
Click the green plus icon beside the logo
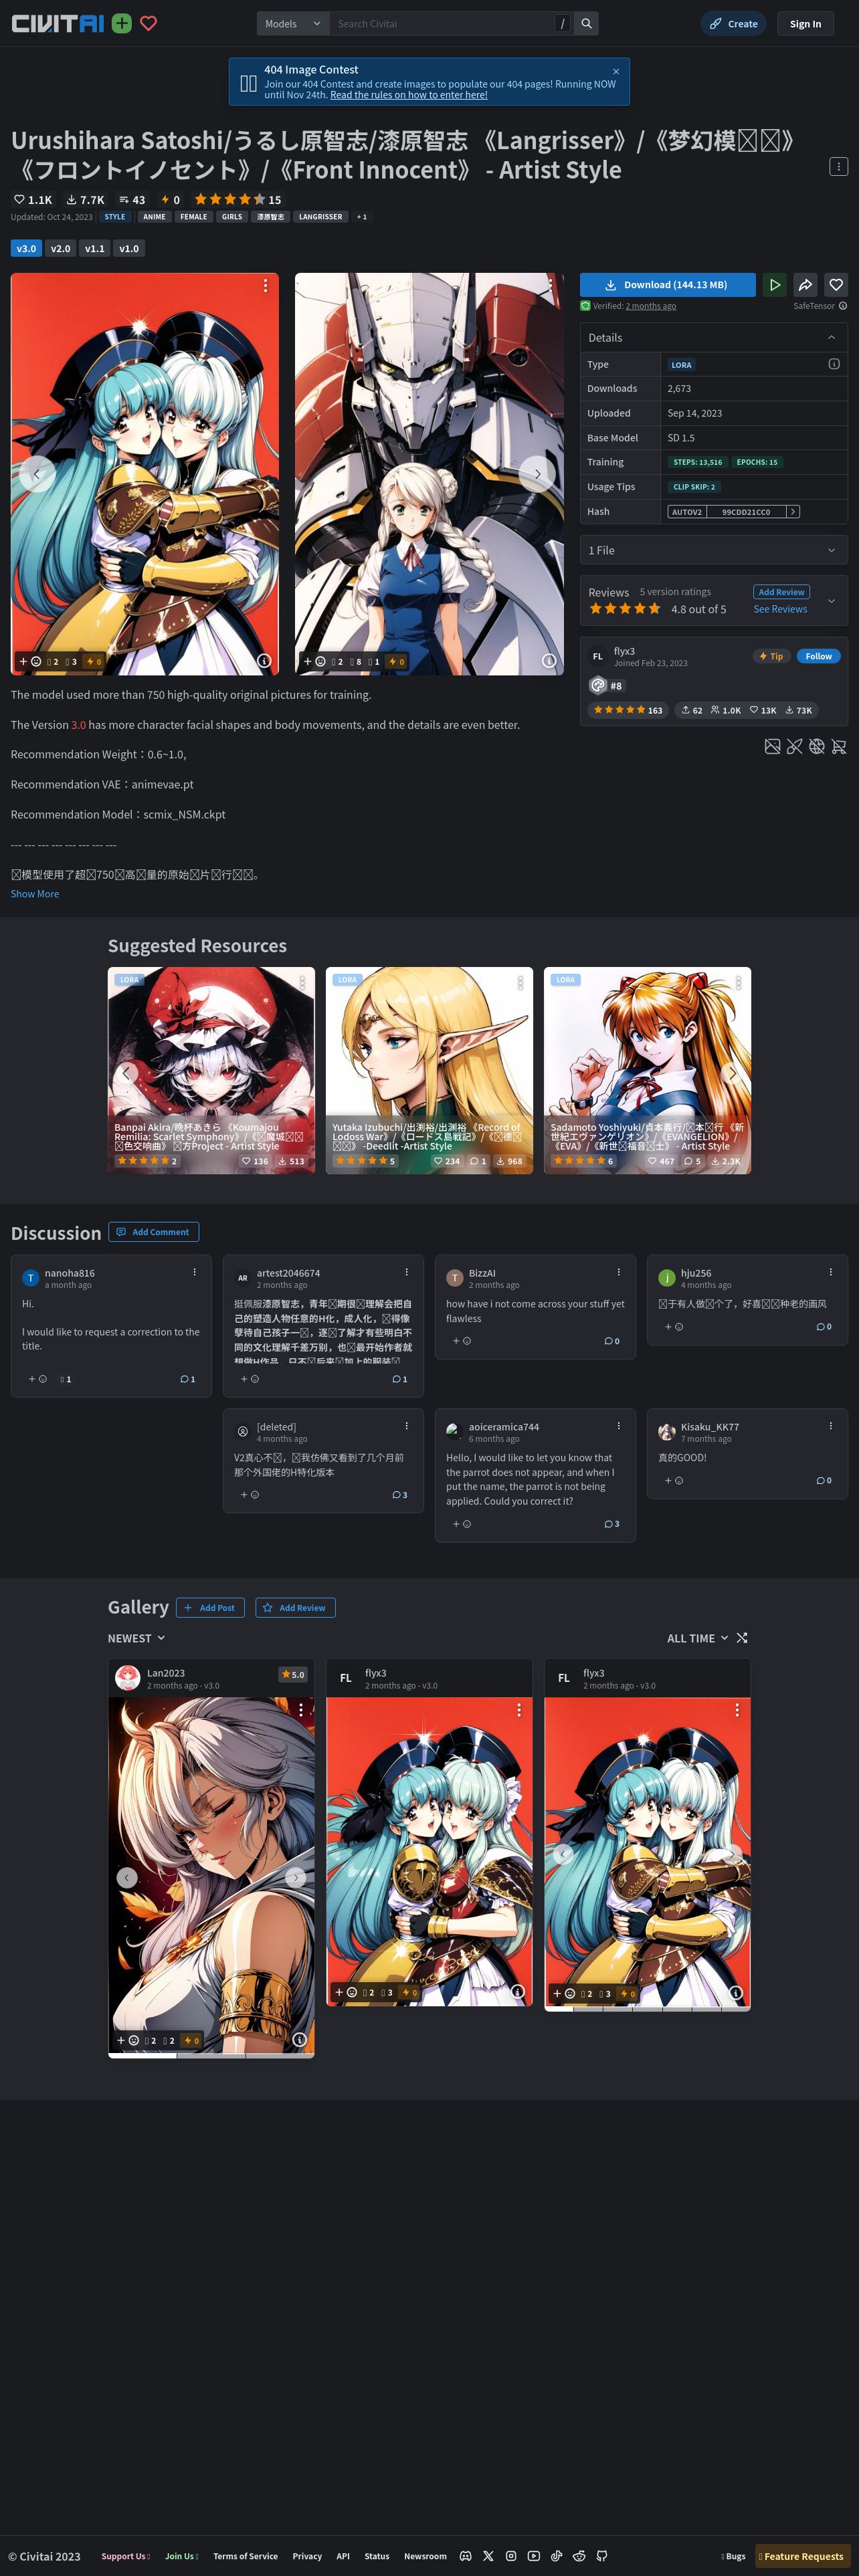pyautogui.click(x=122, y=23)
